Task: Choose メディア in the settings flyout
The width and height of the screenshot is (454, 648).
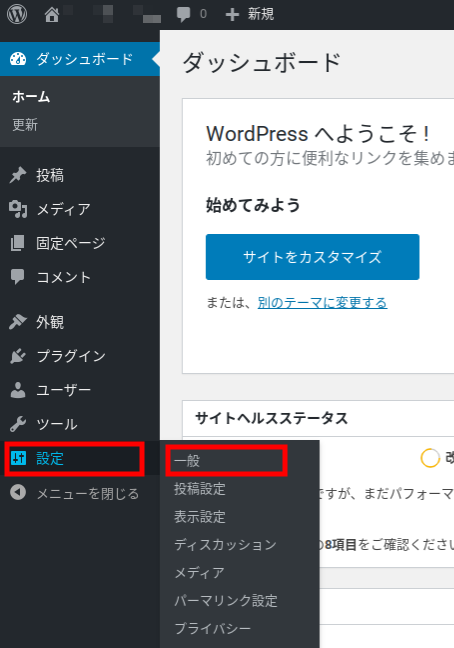Action: pos(200,572)
